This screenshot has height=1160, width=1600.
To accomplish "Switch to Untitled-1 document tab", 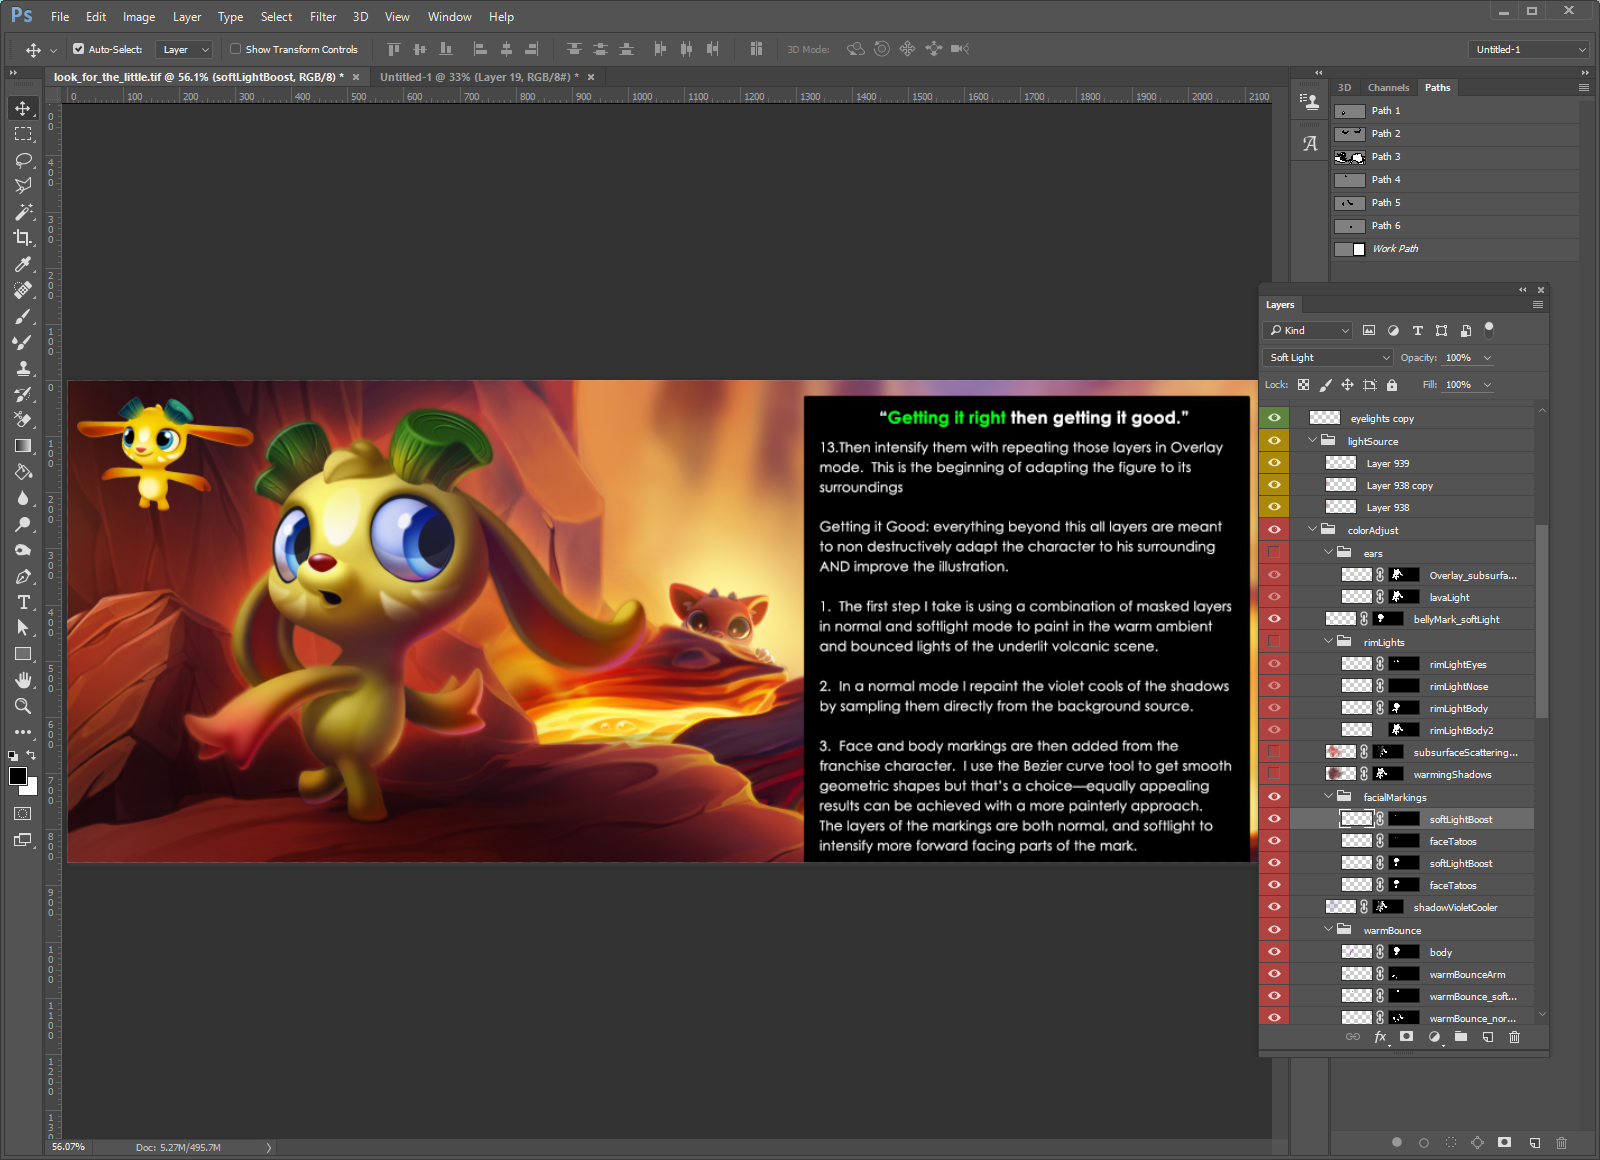I will click(479, 77).
